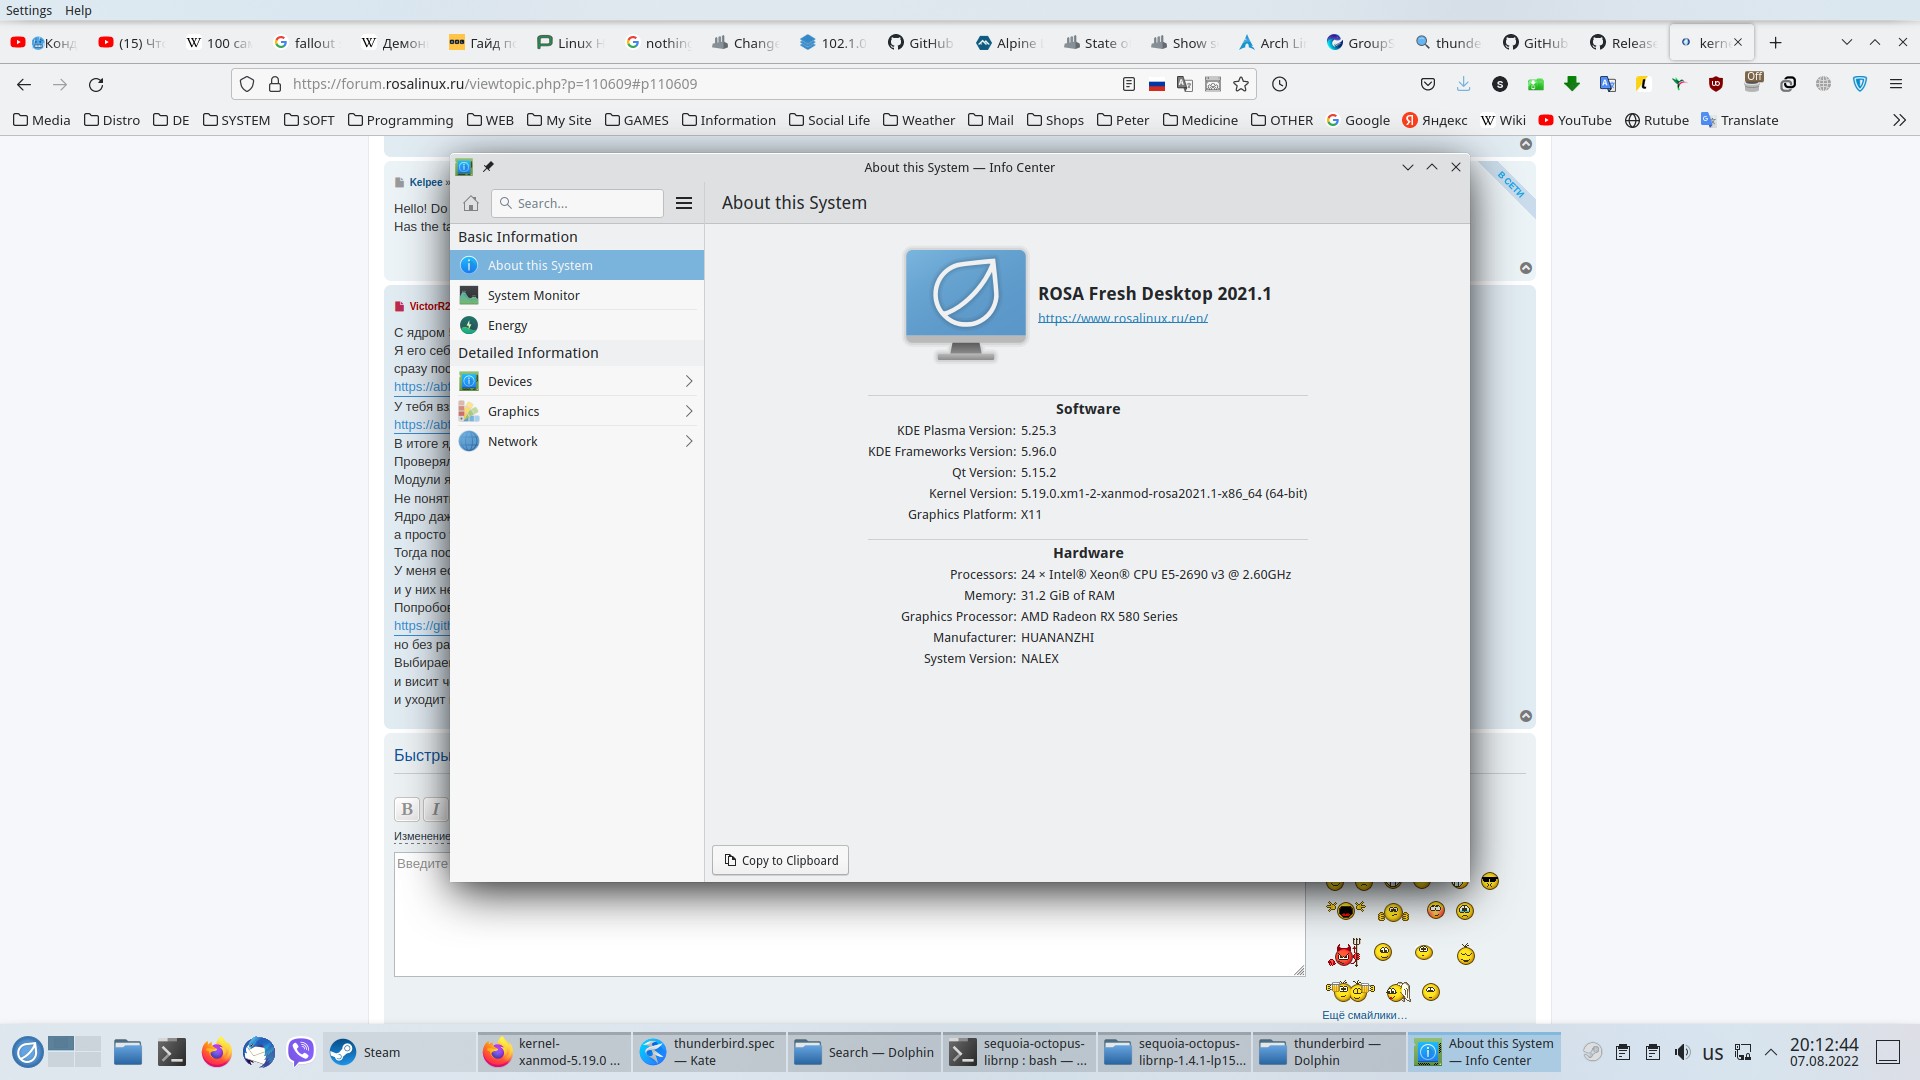The height and width of the screenshot is (1080, 1920).
Task: Open the Settings menu
Action: point(28,10)
